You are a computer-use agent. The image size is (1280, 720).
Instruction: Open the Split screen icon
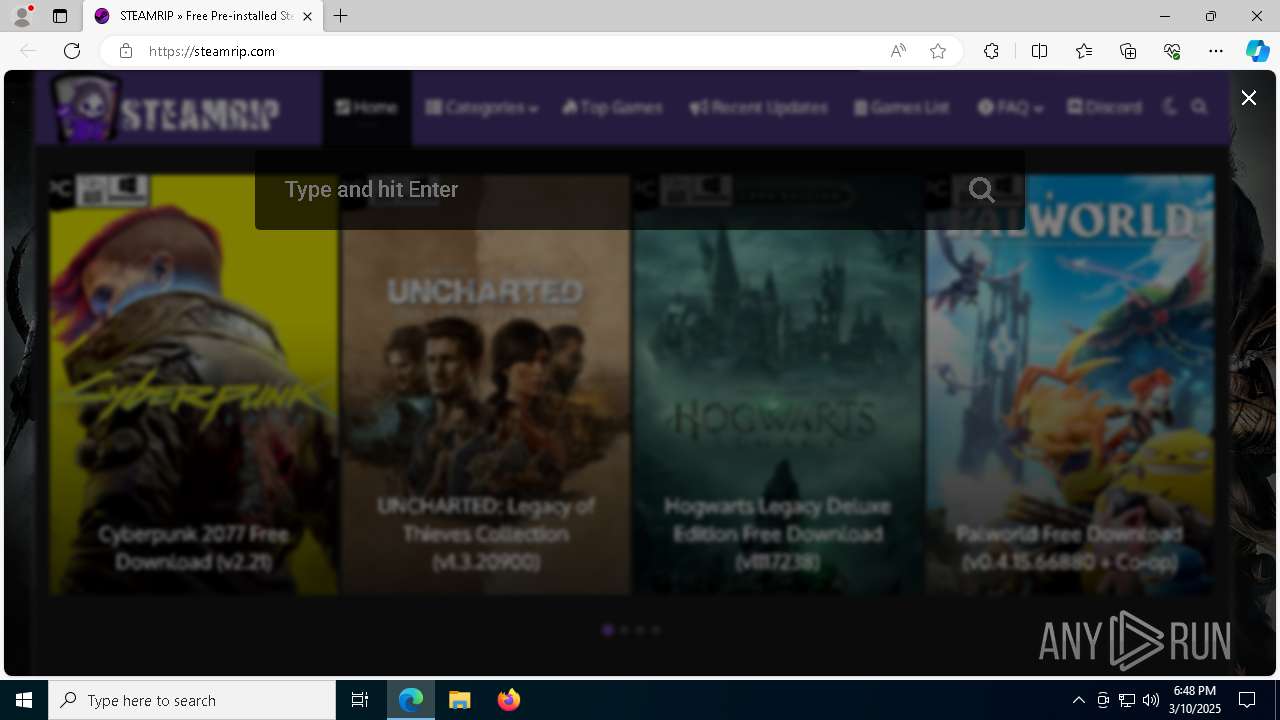pos(1039,51)
